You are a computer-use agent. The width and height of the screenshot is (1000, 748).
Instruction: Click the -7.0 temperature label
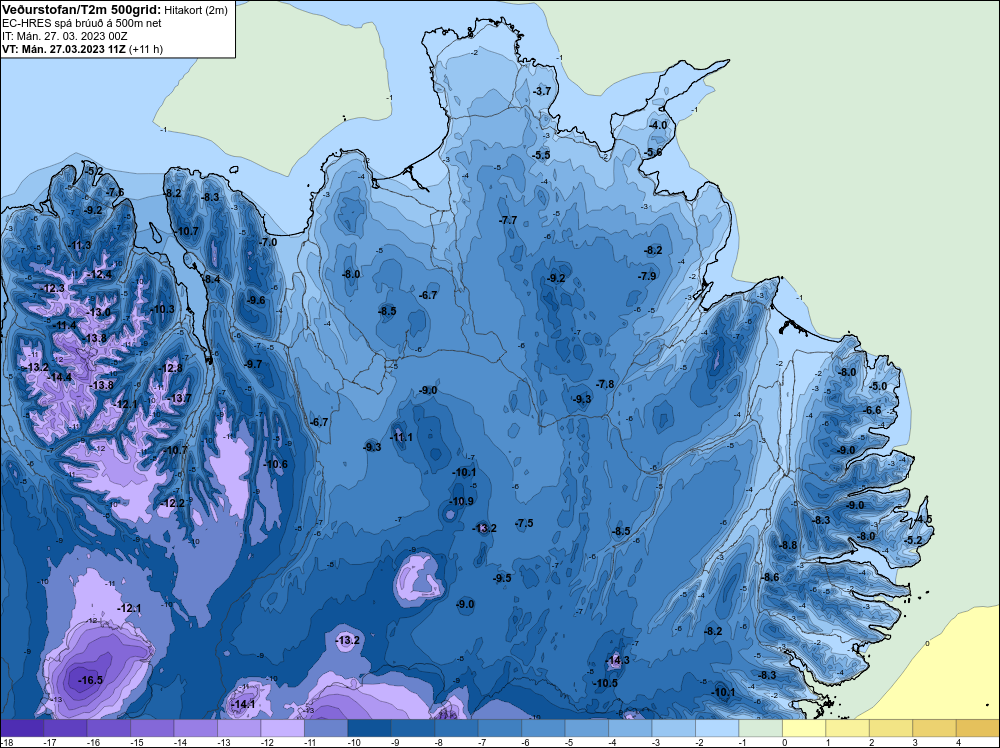267,242
